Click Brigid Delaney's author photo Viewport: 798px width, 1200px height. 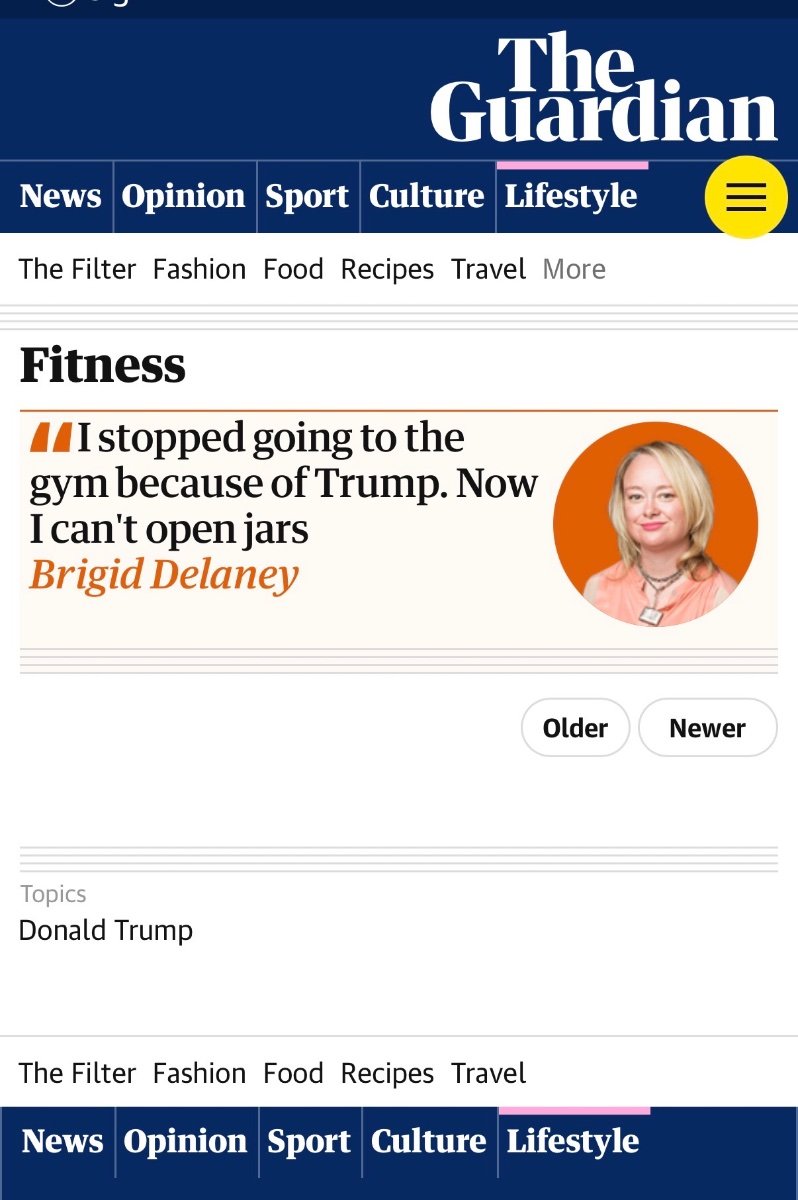[655, 524]
